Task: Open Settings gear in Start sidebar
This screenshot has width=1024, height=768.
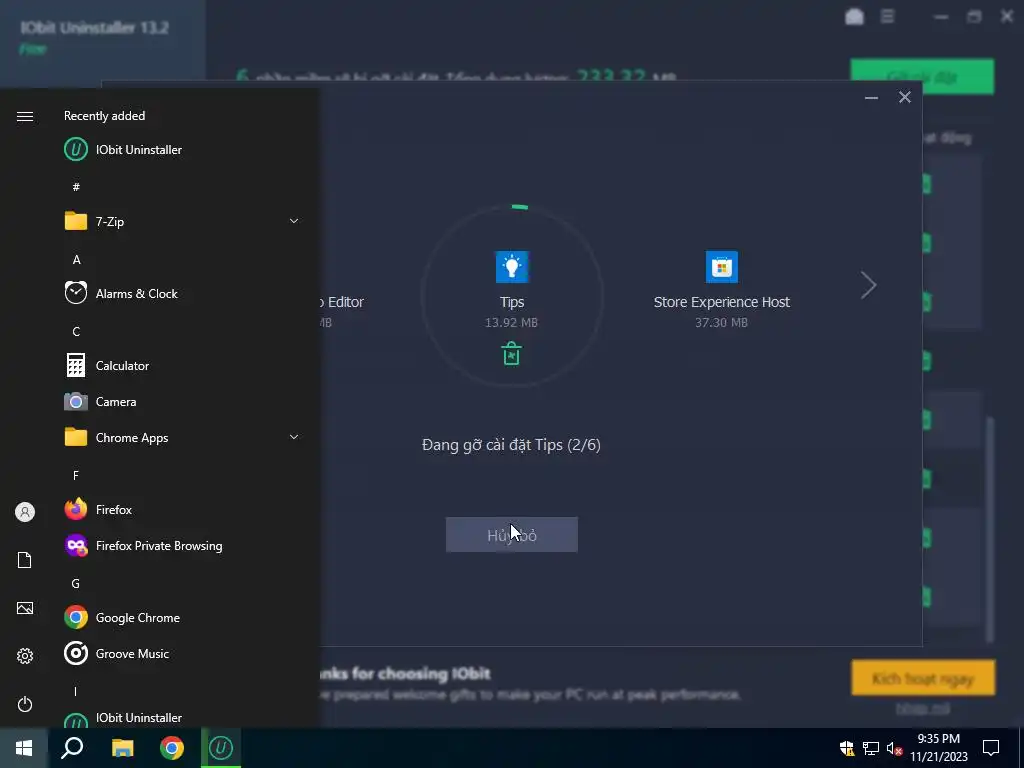Action: point(25,656)
